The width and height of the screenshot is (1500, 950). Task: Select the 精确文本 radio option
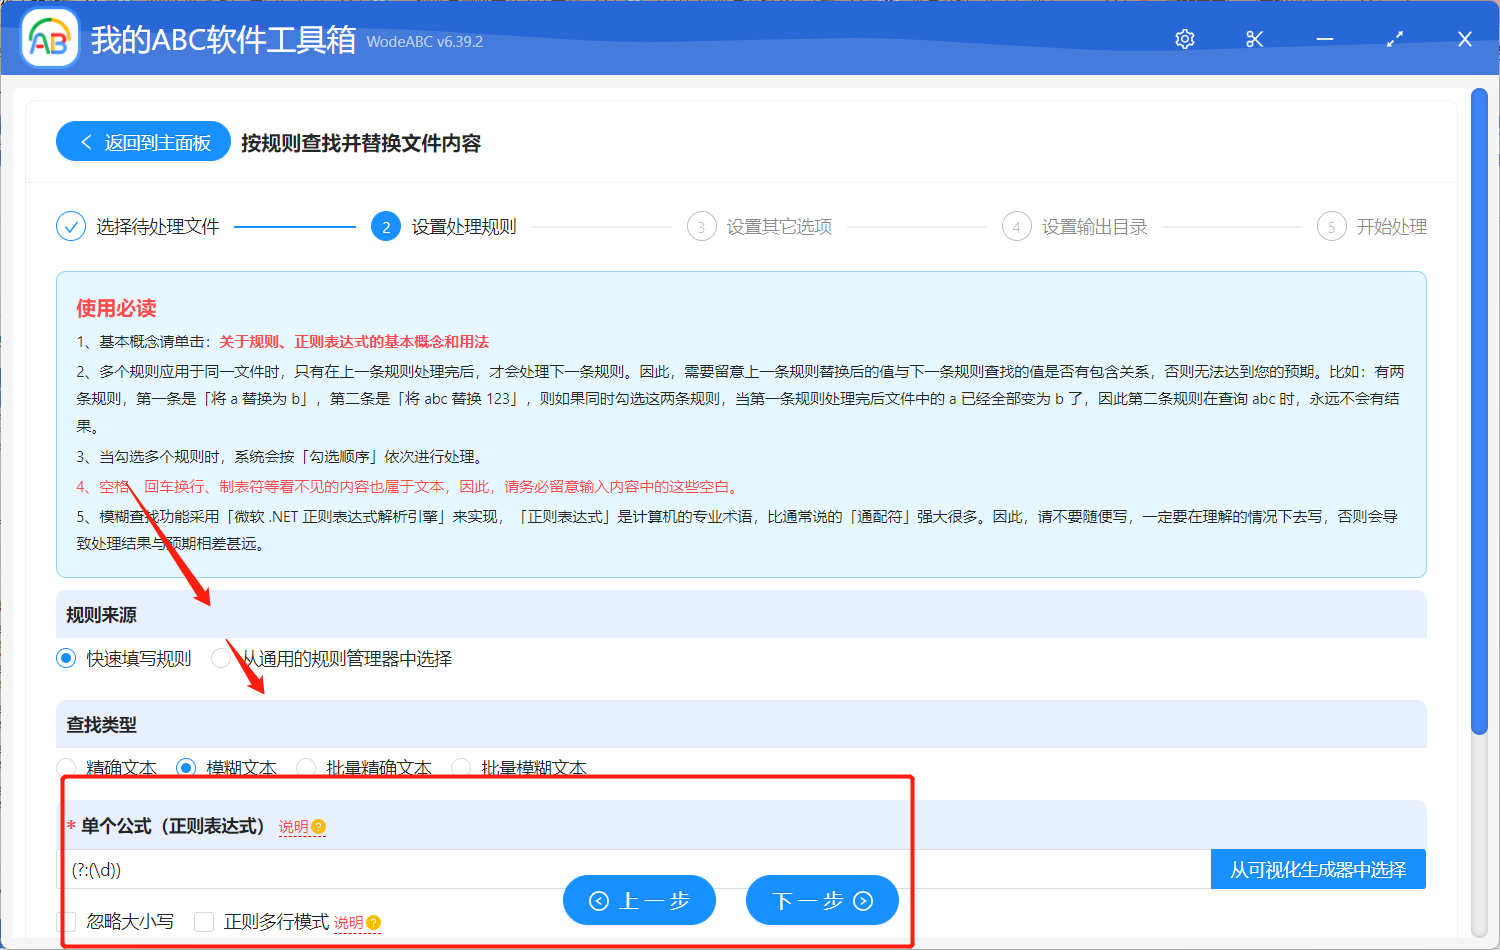pyautogui.click(x=66, y=767)
